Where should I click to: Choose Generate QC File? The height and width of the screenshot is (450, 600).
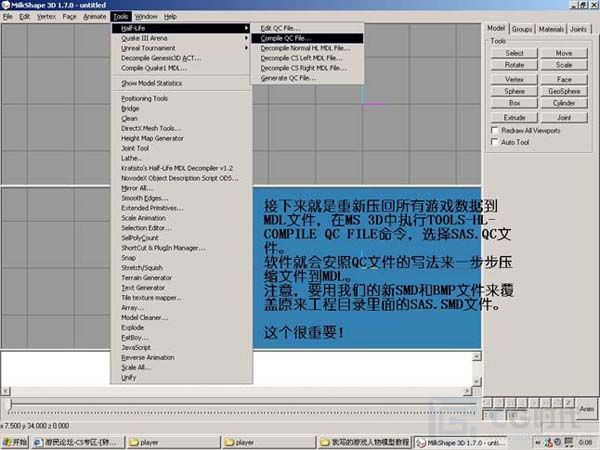pos(307,78)
